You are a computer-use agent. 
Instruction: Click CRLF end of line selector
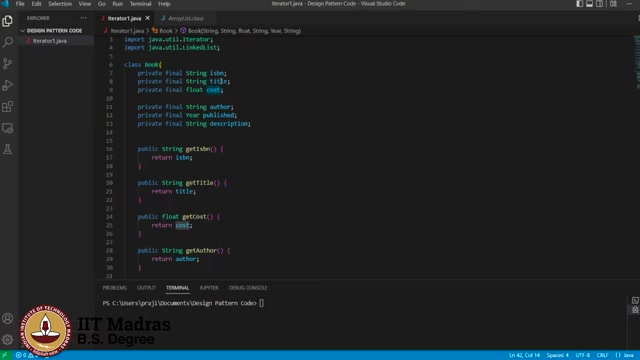602,355
